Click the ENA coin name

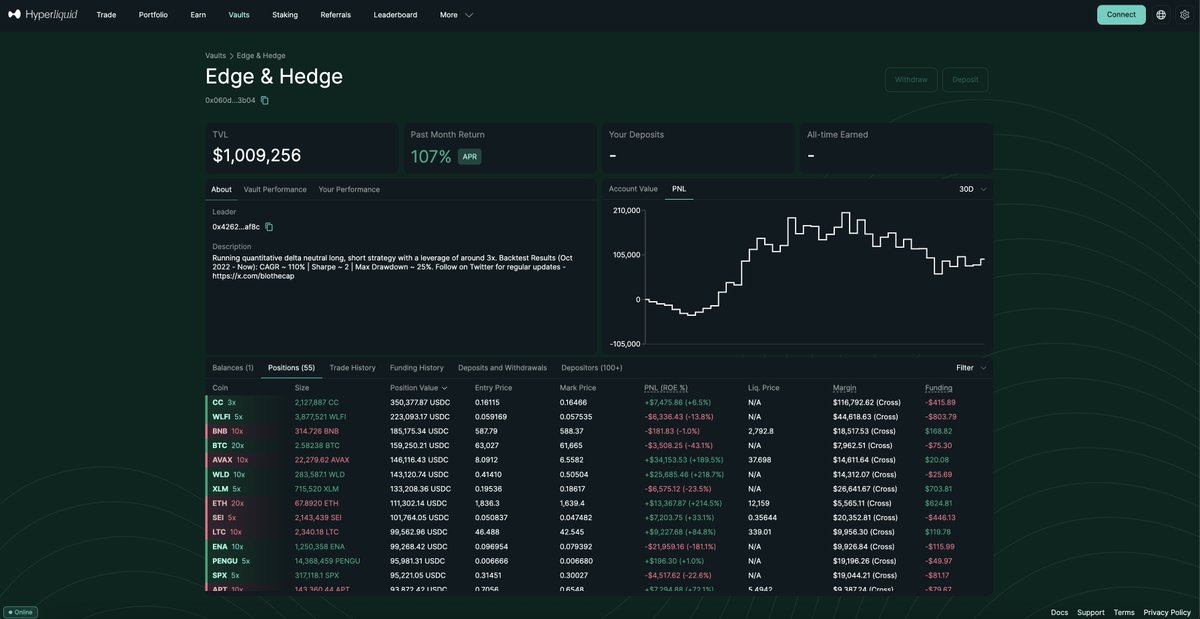click(220, 547)
